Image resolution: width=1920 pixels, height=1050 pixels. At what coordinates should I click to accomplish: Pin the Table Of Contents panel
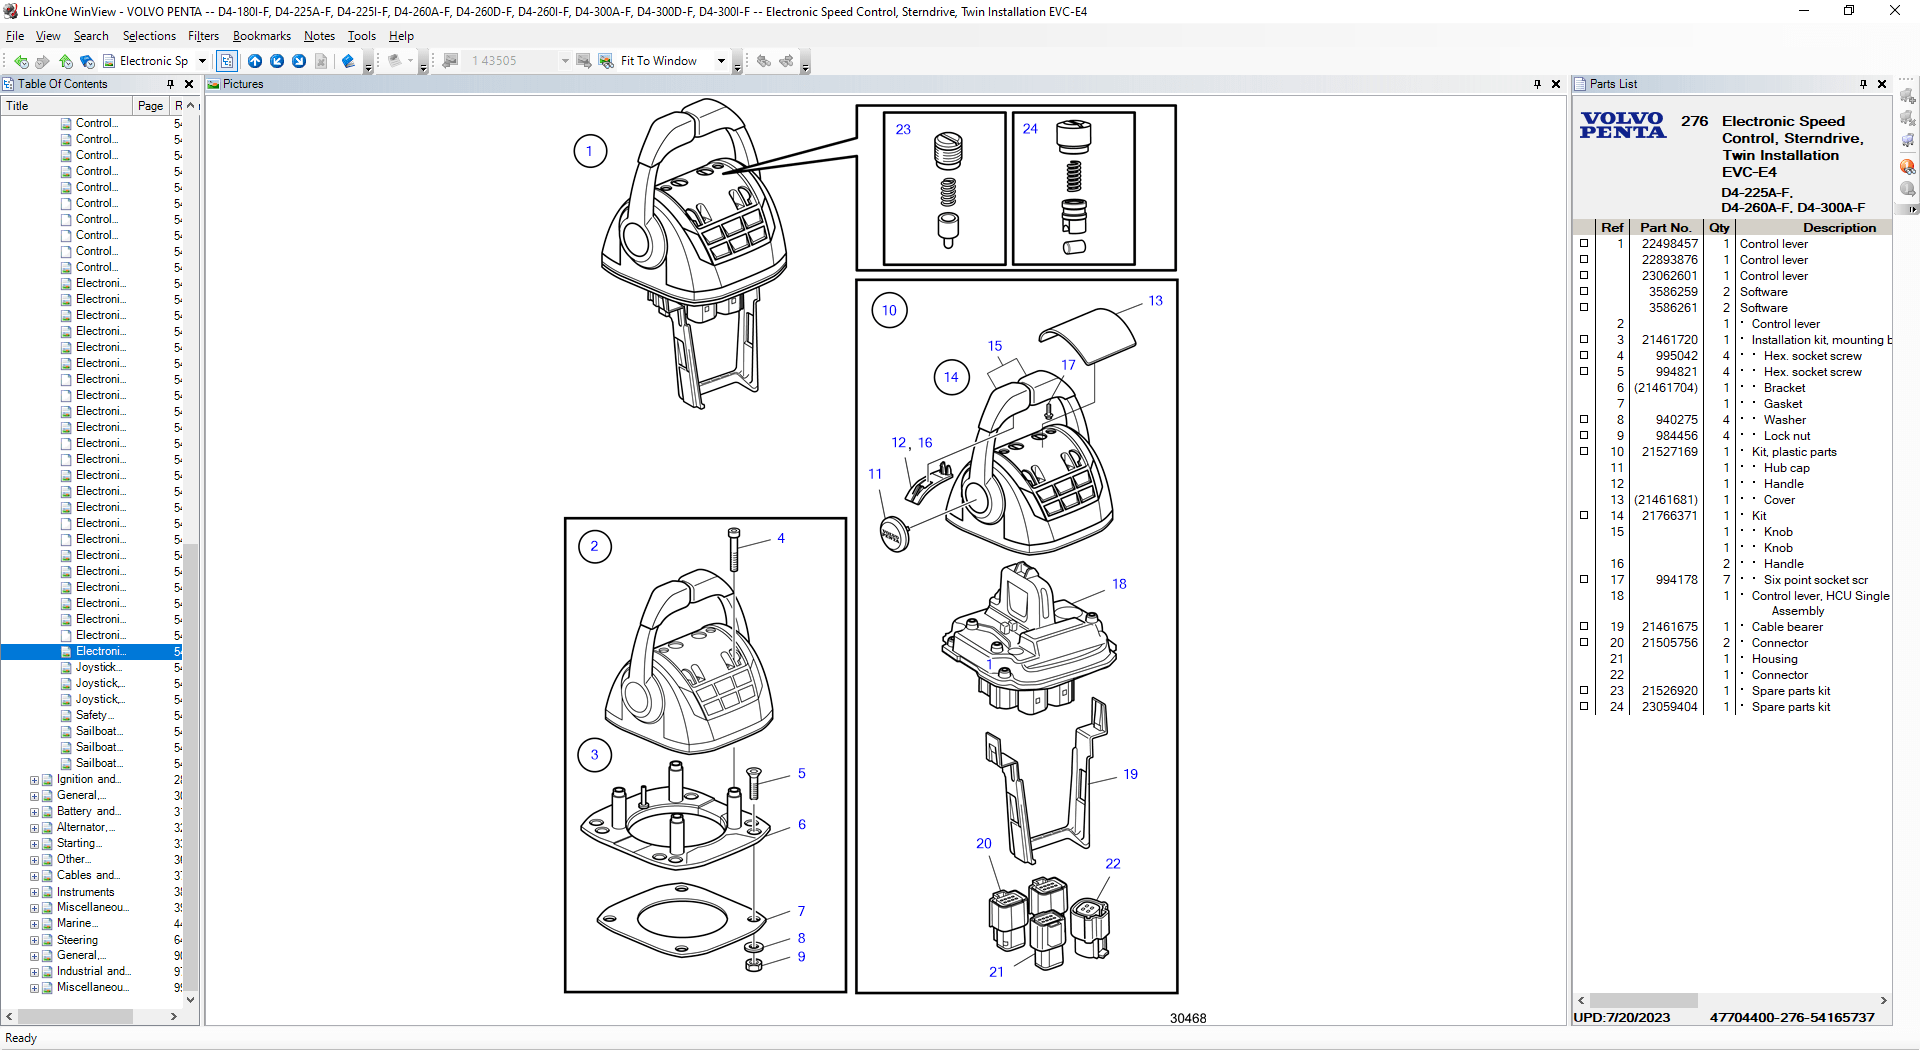coord(170,84)
